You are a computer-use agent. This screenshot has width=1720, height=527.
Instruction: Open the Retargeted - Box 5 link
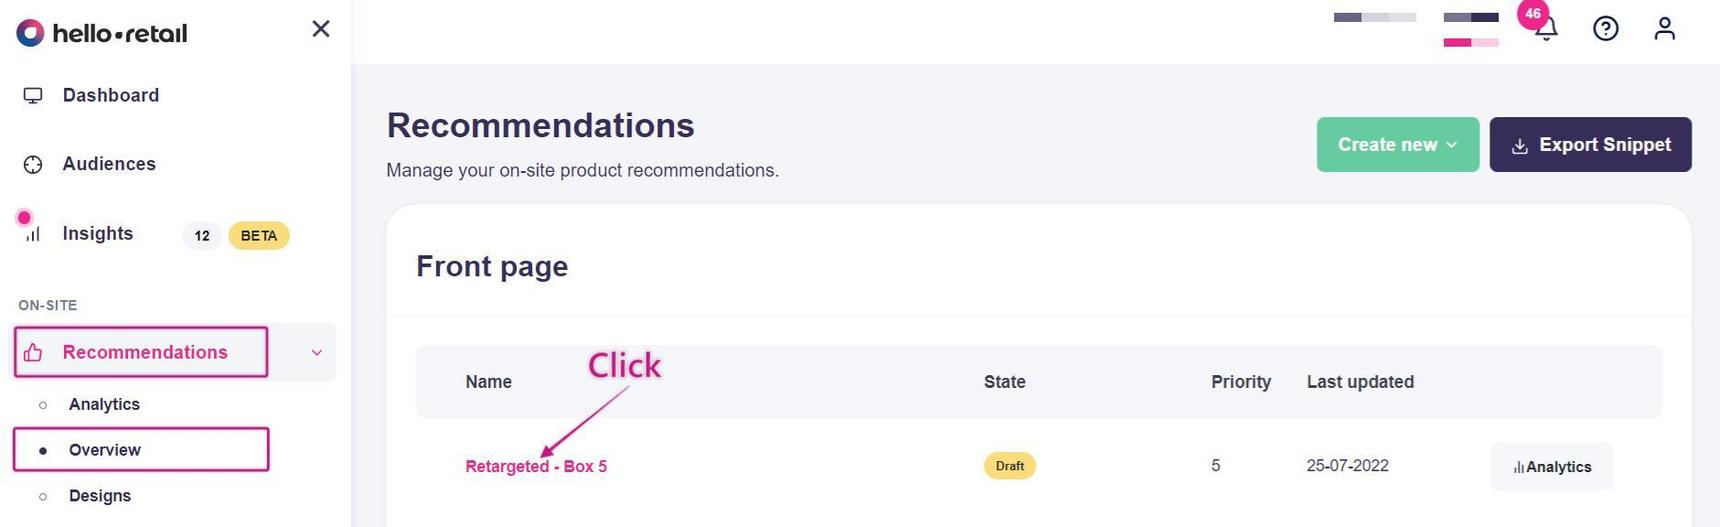(536, 467)
